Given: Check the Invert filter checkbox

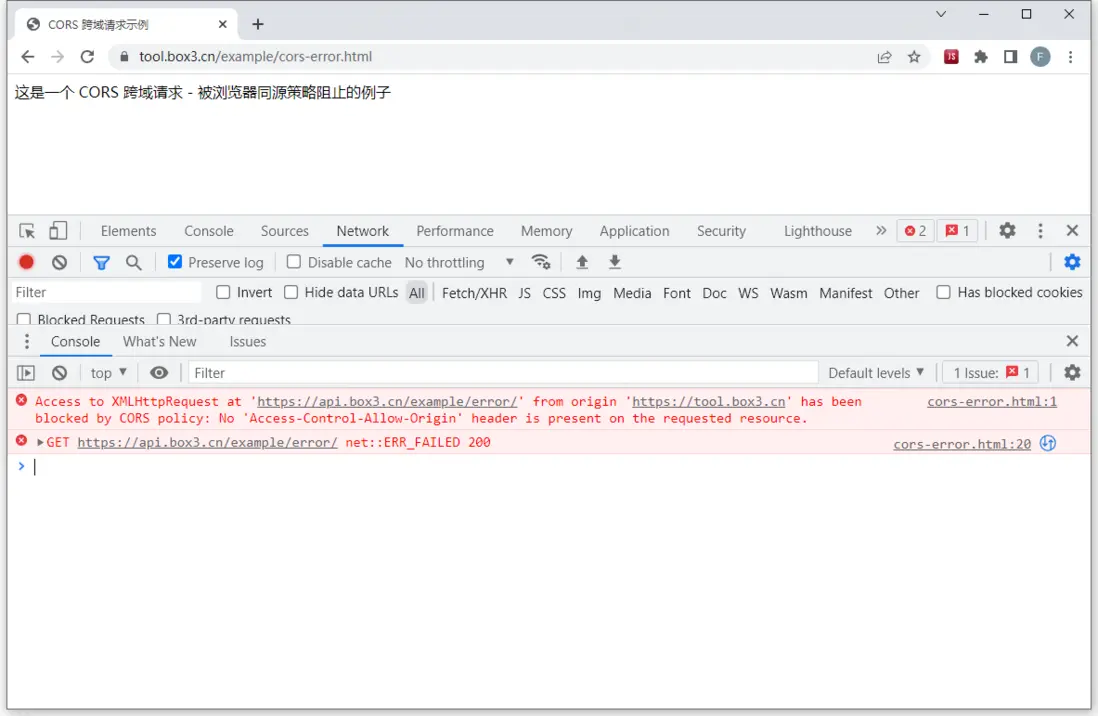Looking at the screenshot, I should coord(223,292).
